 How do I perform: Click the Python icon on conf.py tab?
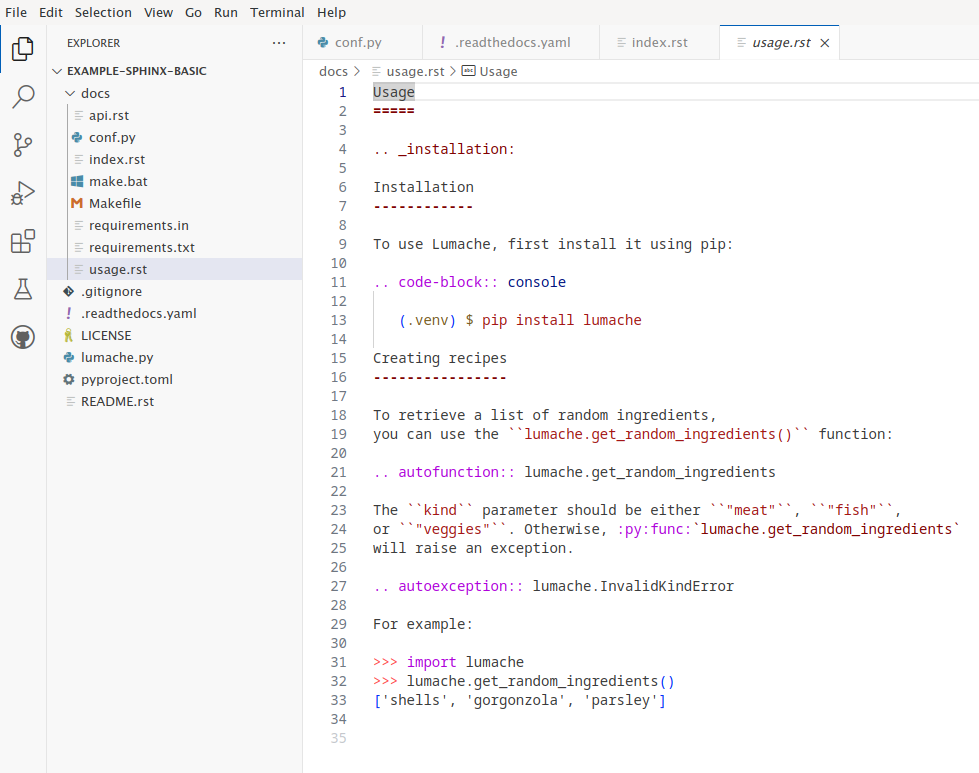pos(323,42)
